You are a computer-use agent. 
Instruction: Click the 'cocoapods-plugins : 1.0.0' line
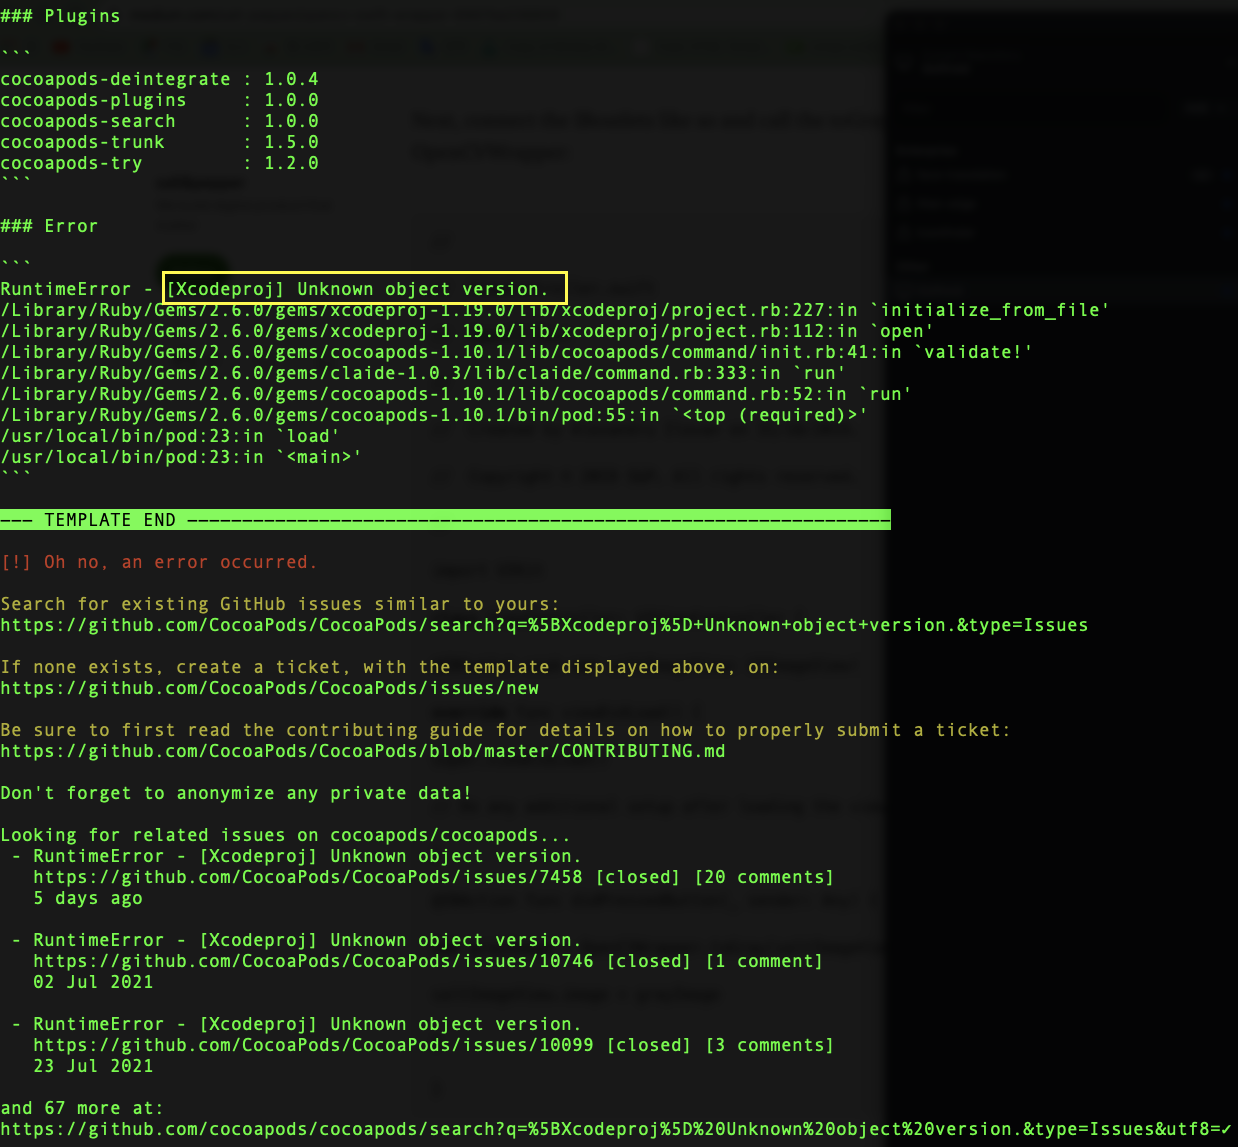[159, 100]
